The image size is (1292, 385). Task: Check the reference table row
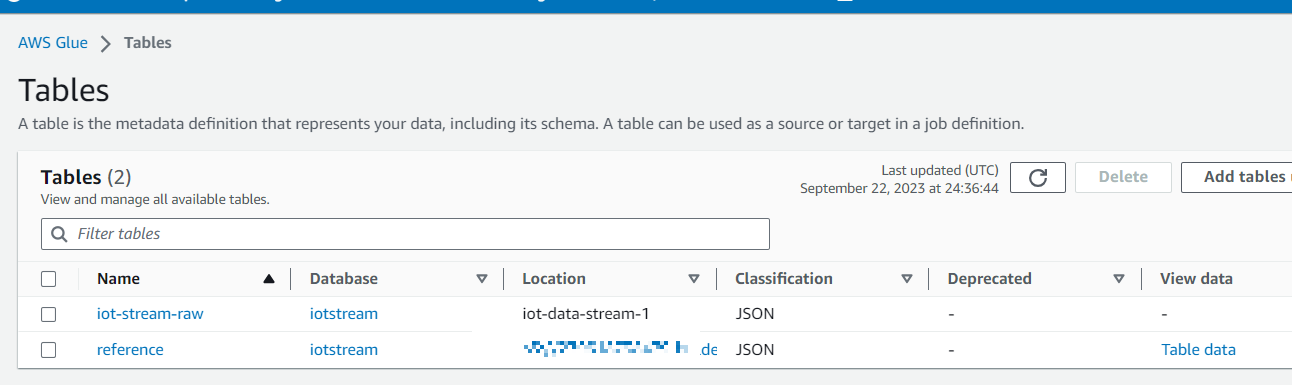coord(49,350)
